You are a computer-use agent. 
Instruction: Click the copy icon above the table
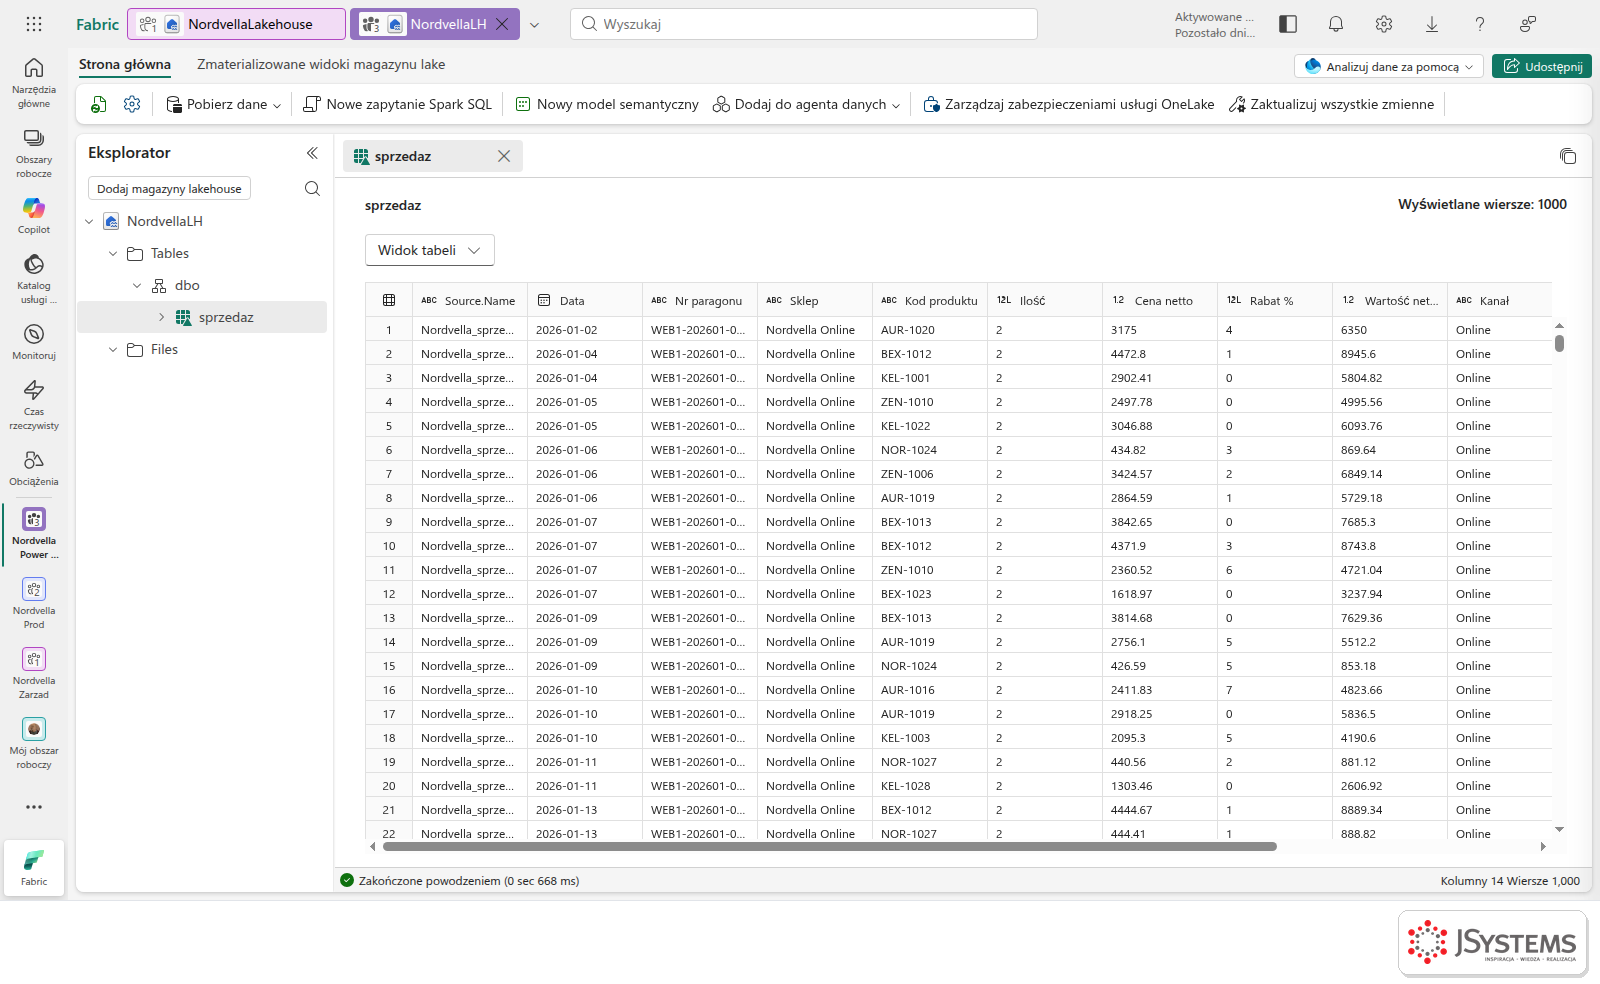tap(1568, 156)
